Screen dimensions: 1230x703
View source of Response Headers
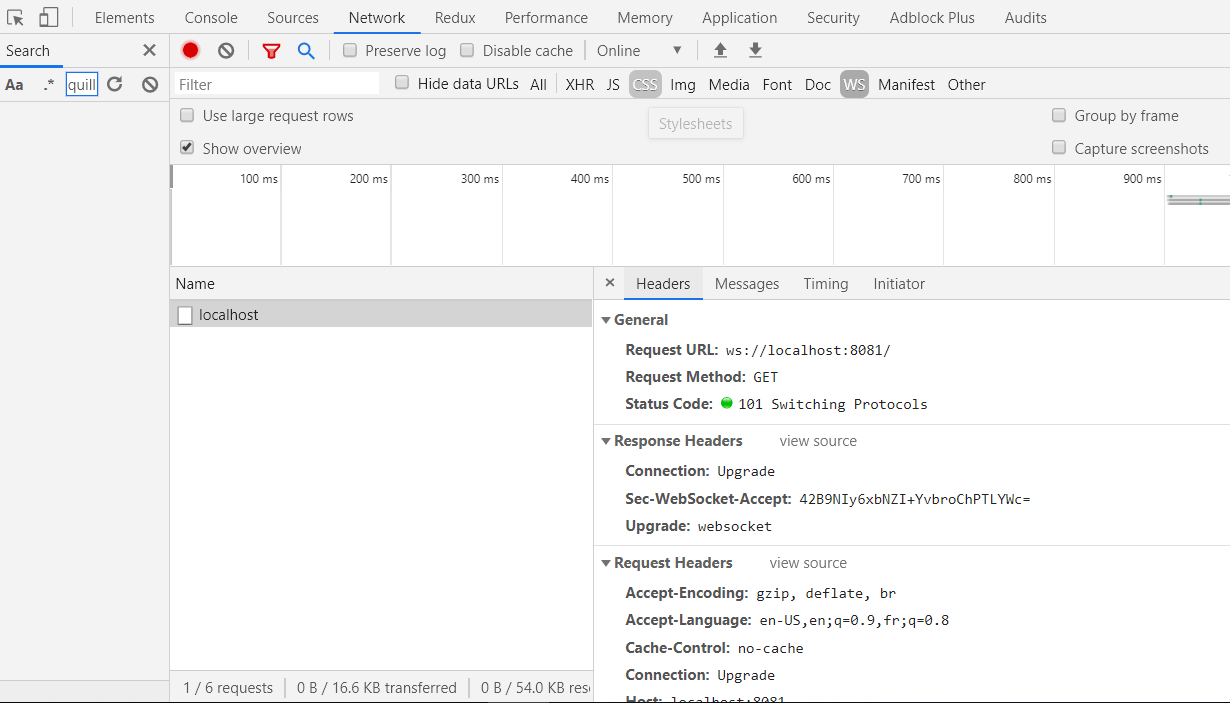click(818, 441)
